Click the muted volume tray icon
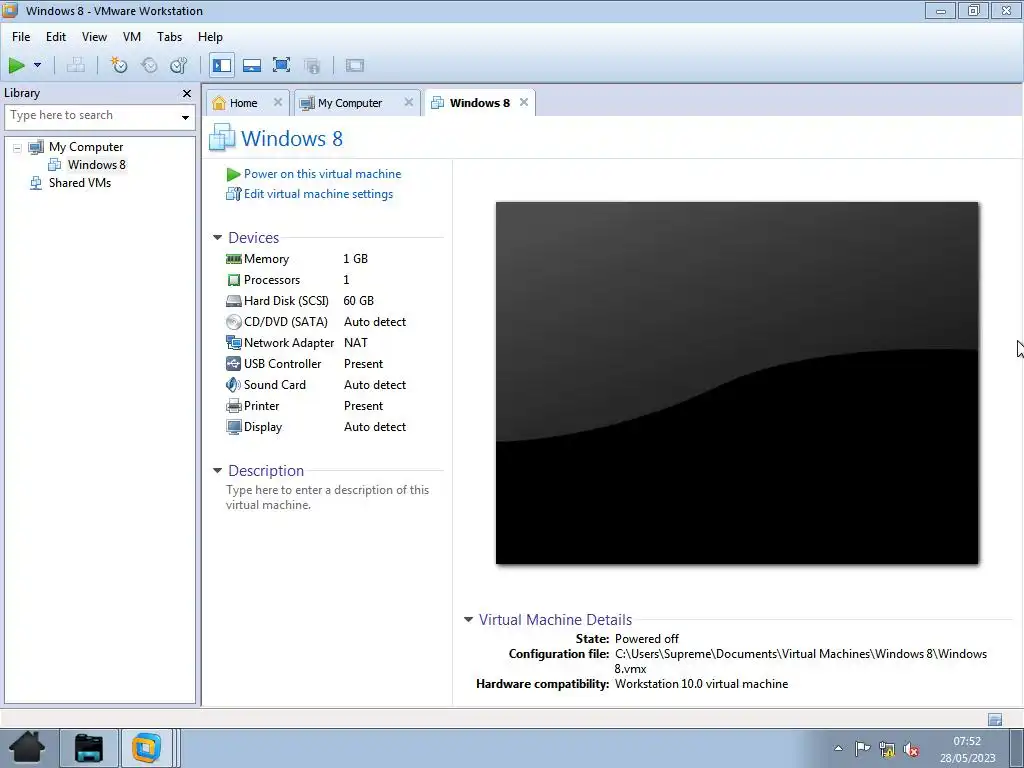1024x768 pixels. [911, 748]
